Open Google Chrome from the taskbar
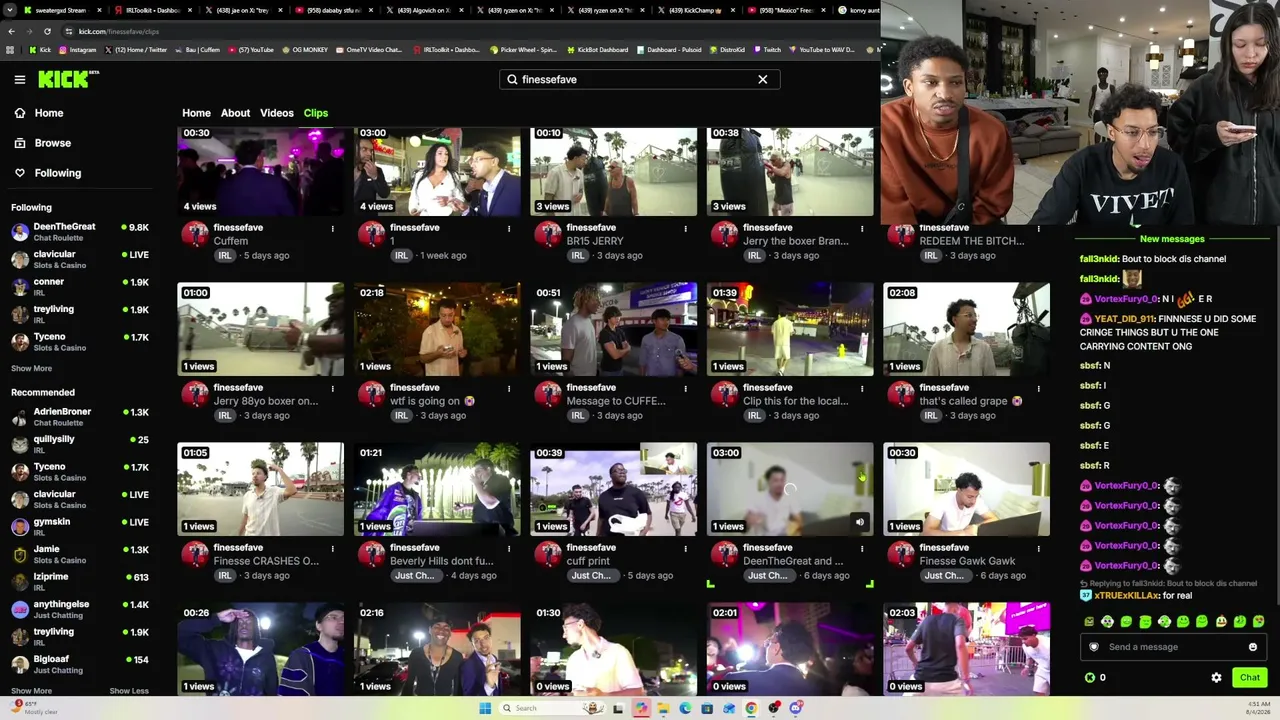Viewport: 1280px width, 720px height. 750,708
